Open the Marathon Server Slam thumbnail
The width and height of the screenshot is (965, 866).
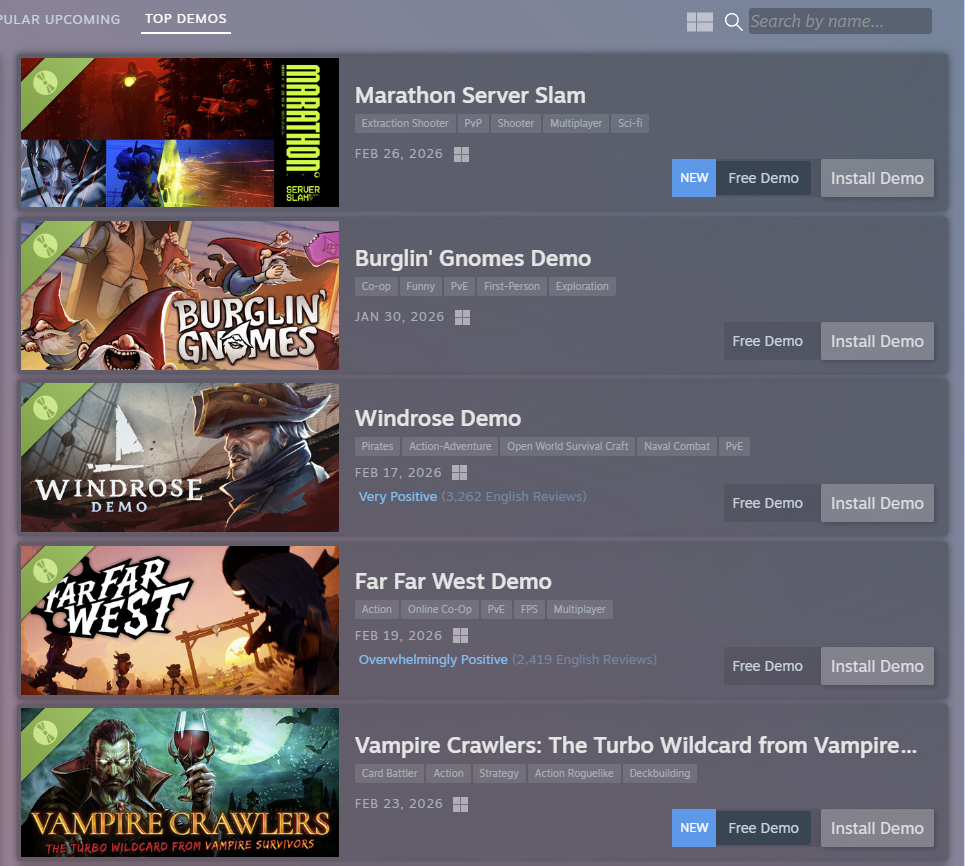click(180, 132)
